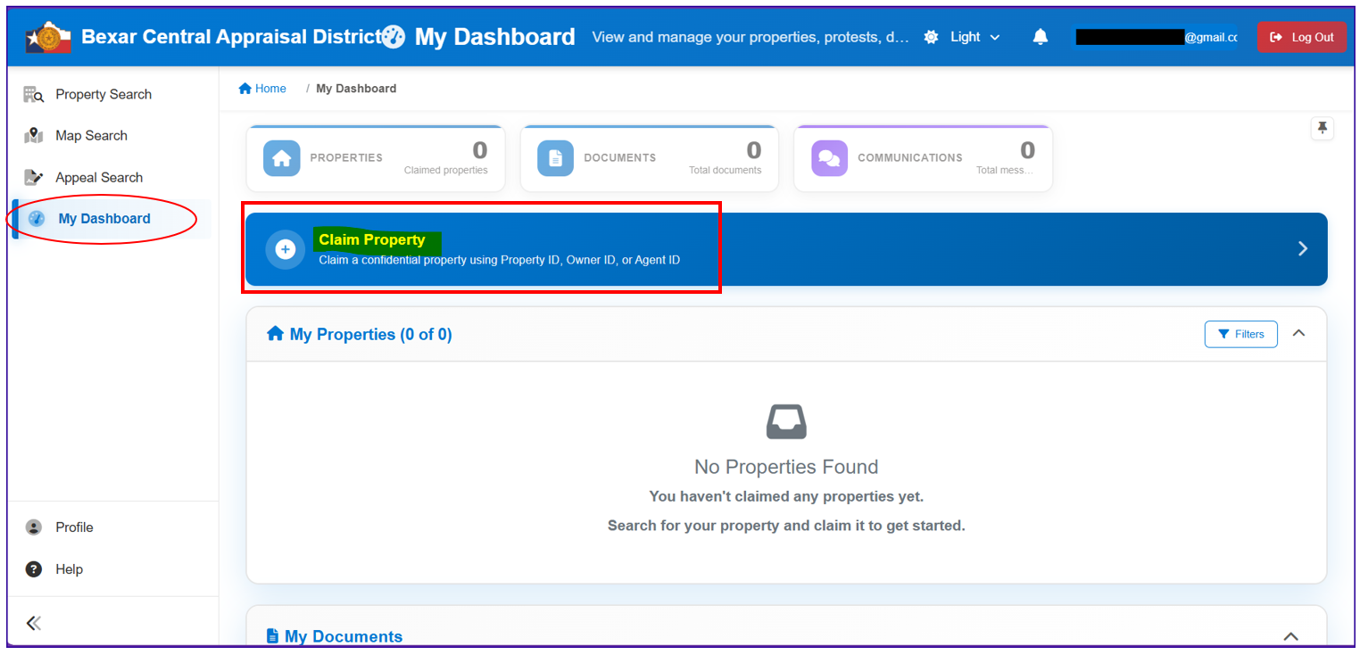The width and height of the screenshot is (1362, 653).
Task: Click the arrow on the Claim Property banner
Action: click(x=1302, y=249)
